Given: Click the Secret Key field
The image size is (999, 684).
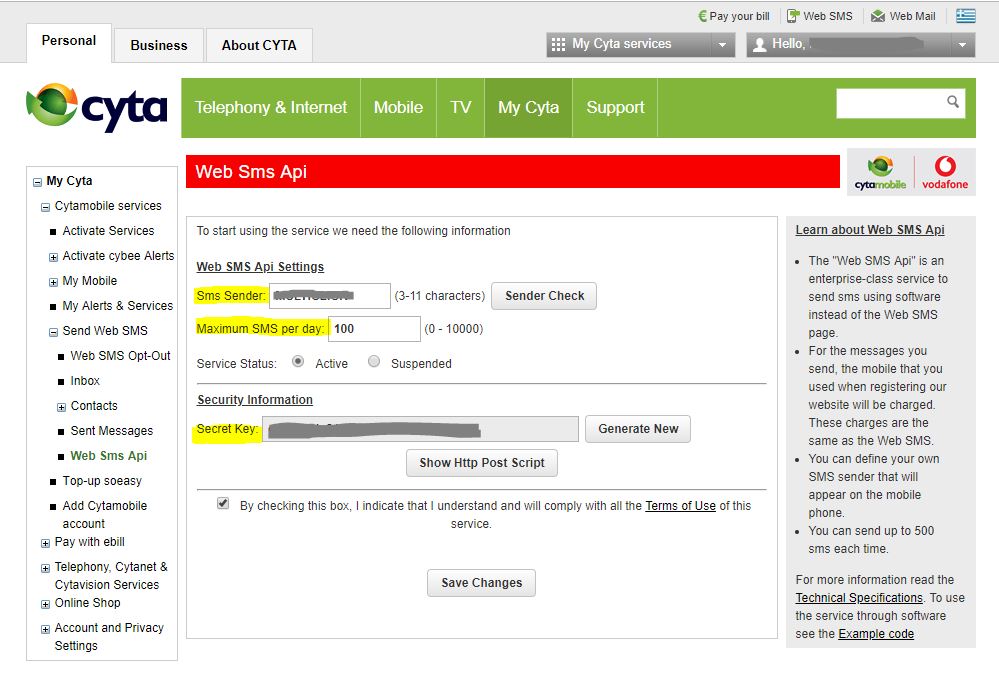Looking at the screenshot, I should [x=420, y=429].
